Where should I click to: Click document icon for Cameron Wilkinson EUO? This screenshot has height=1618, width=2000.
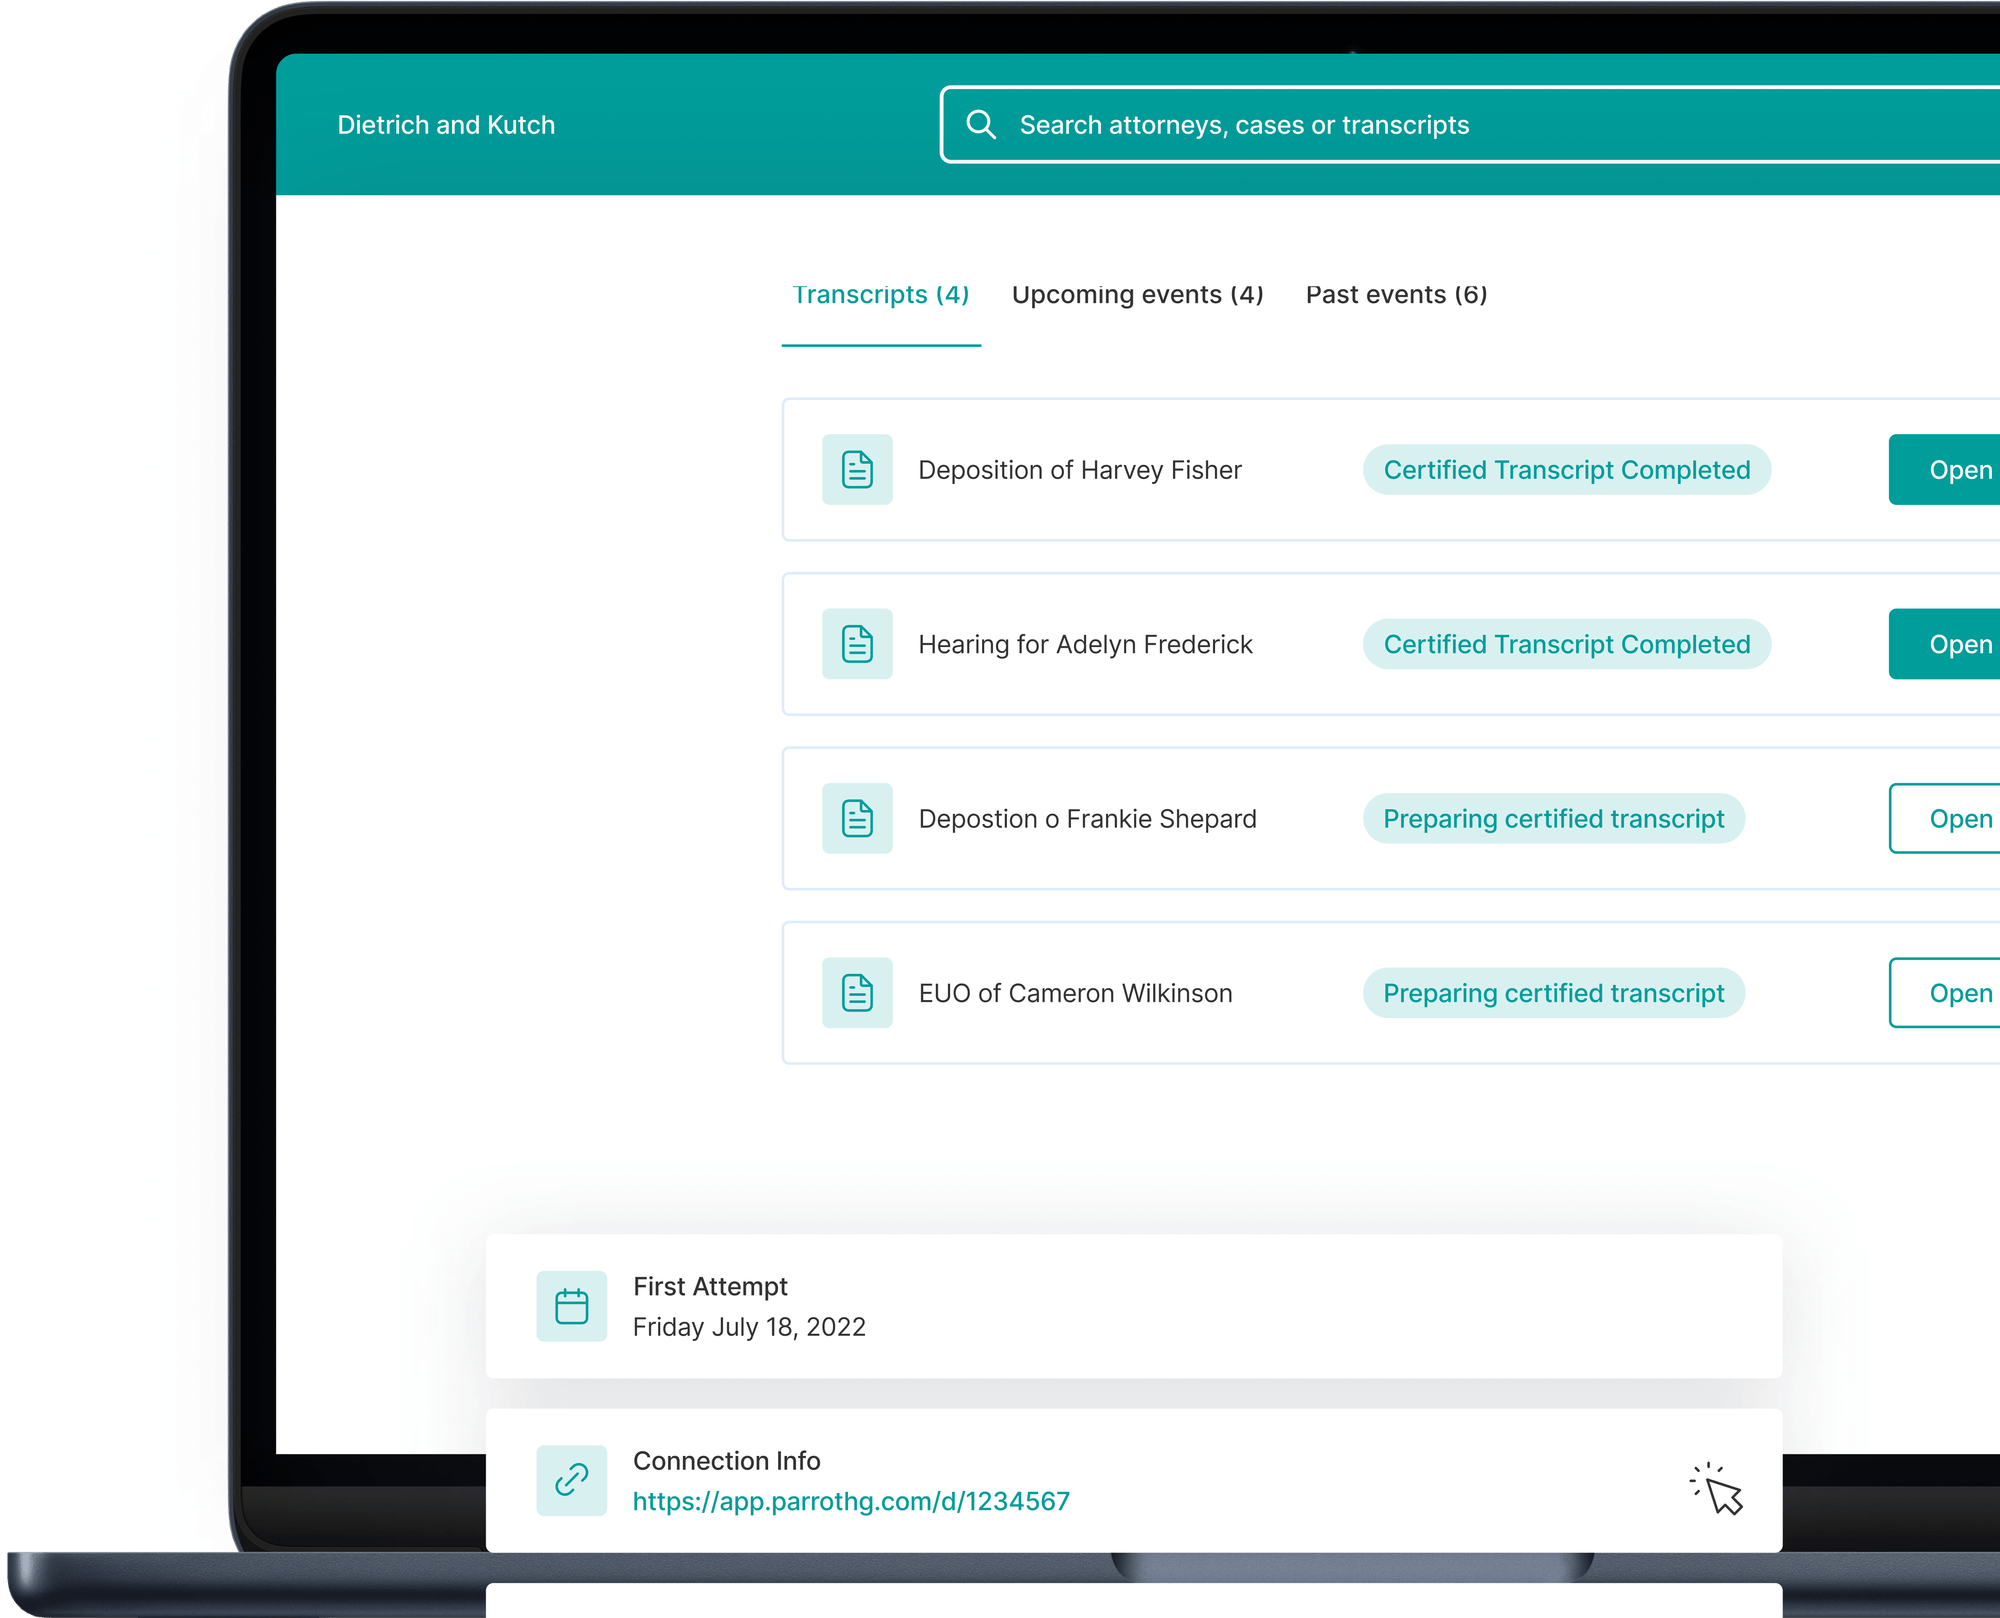pos(857,993)
